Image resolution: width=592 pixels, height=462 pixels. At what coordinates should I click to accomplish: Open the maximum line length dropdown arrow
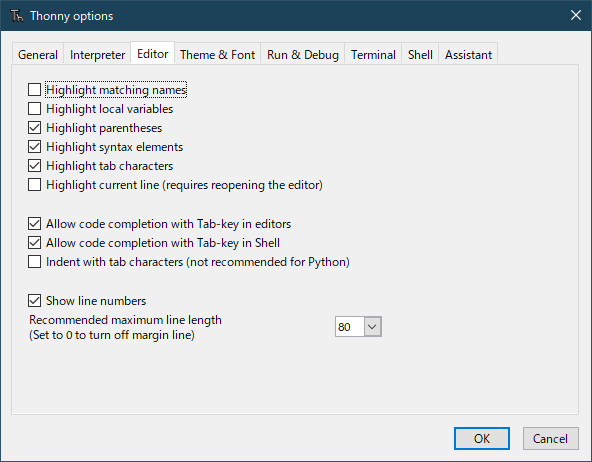373,326
